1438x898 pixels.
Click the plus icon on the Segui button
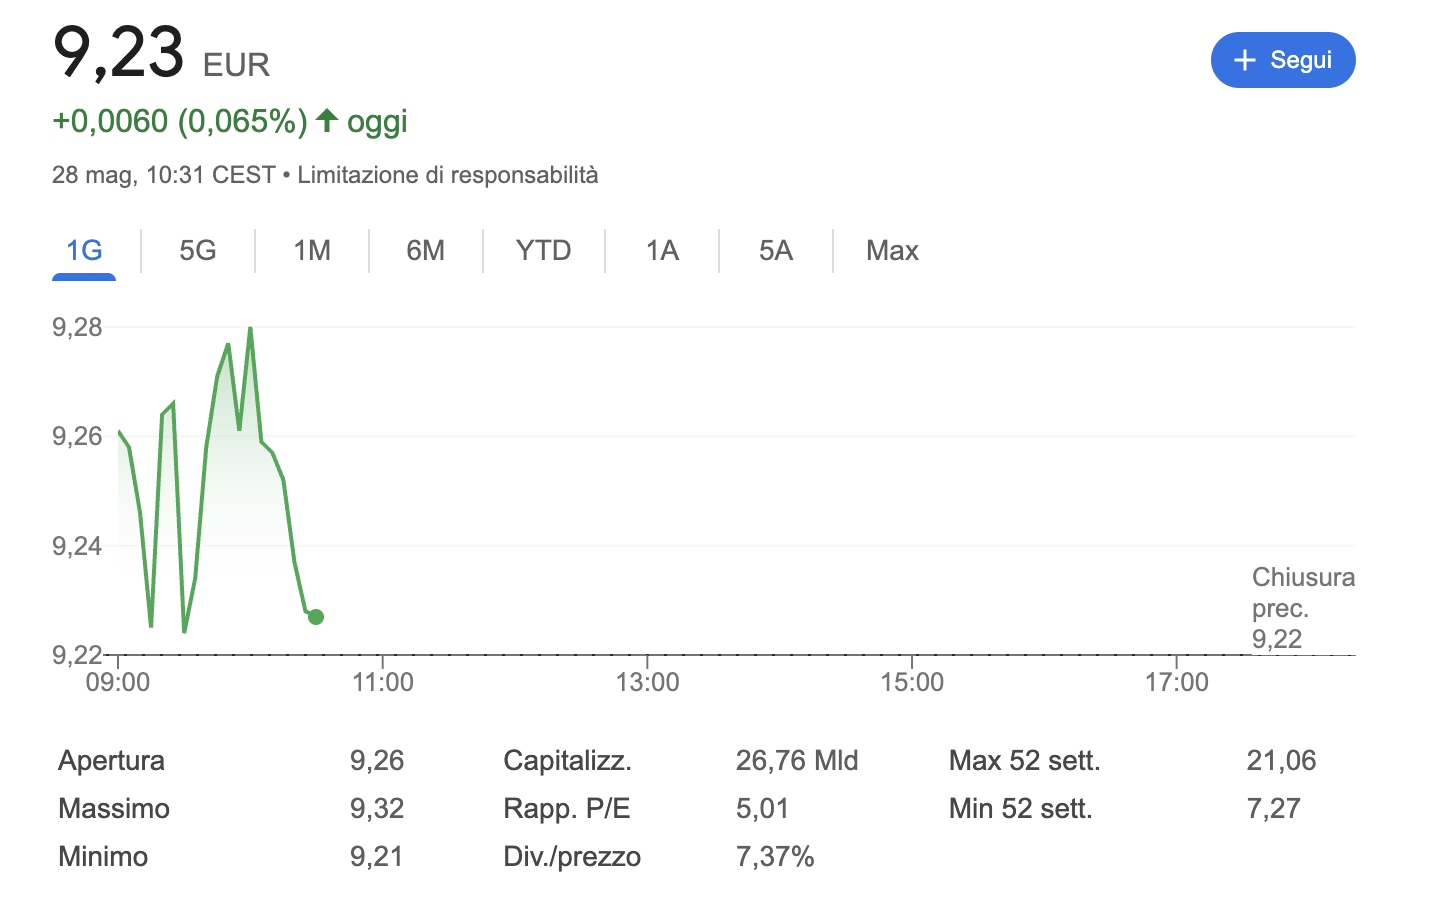click(x=1244, y=60)
